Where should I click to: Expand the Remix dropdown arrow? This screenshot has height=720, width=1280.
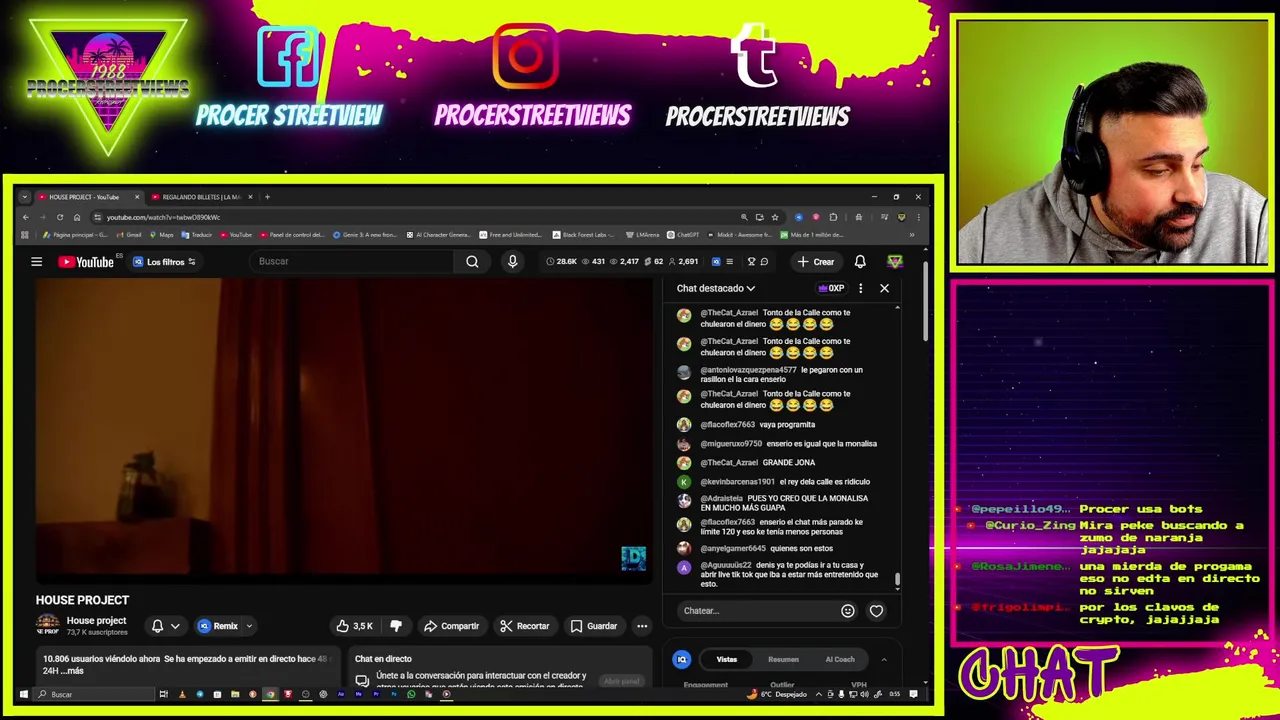249,626
